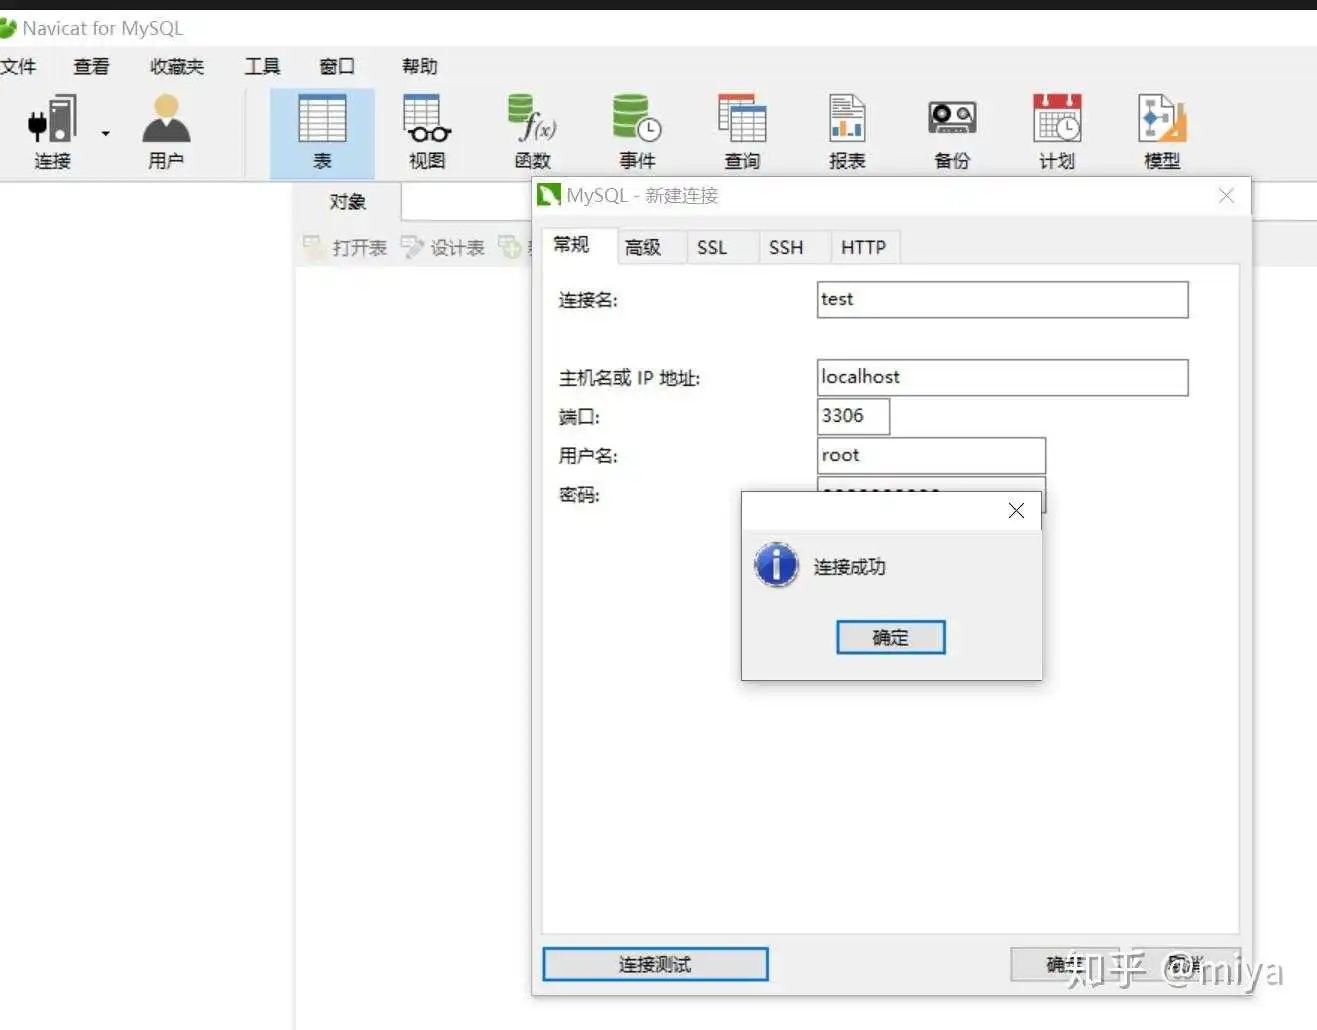Click the 主机名 localhost input field
The image size is (1317, 1030).
[x=1002, y=378]
